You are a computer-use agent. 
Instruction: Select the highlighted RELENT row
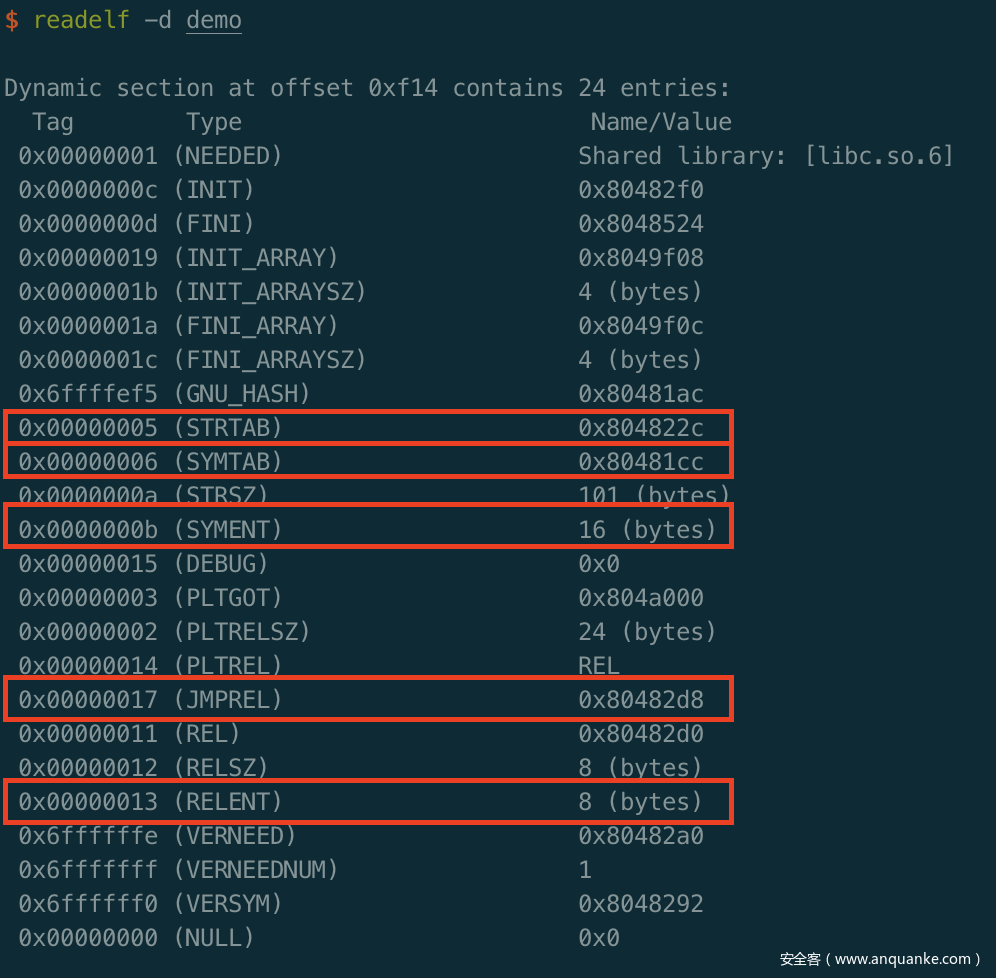(368, 802)
